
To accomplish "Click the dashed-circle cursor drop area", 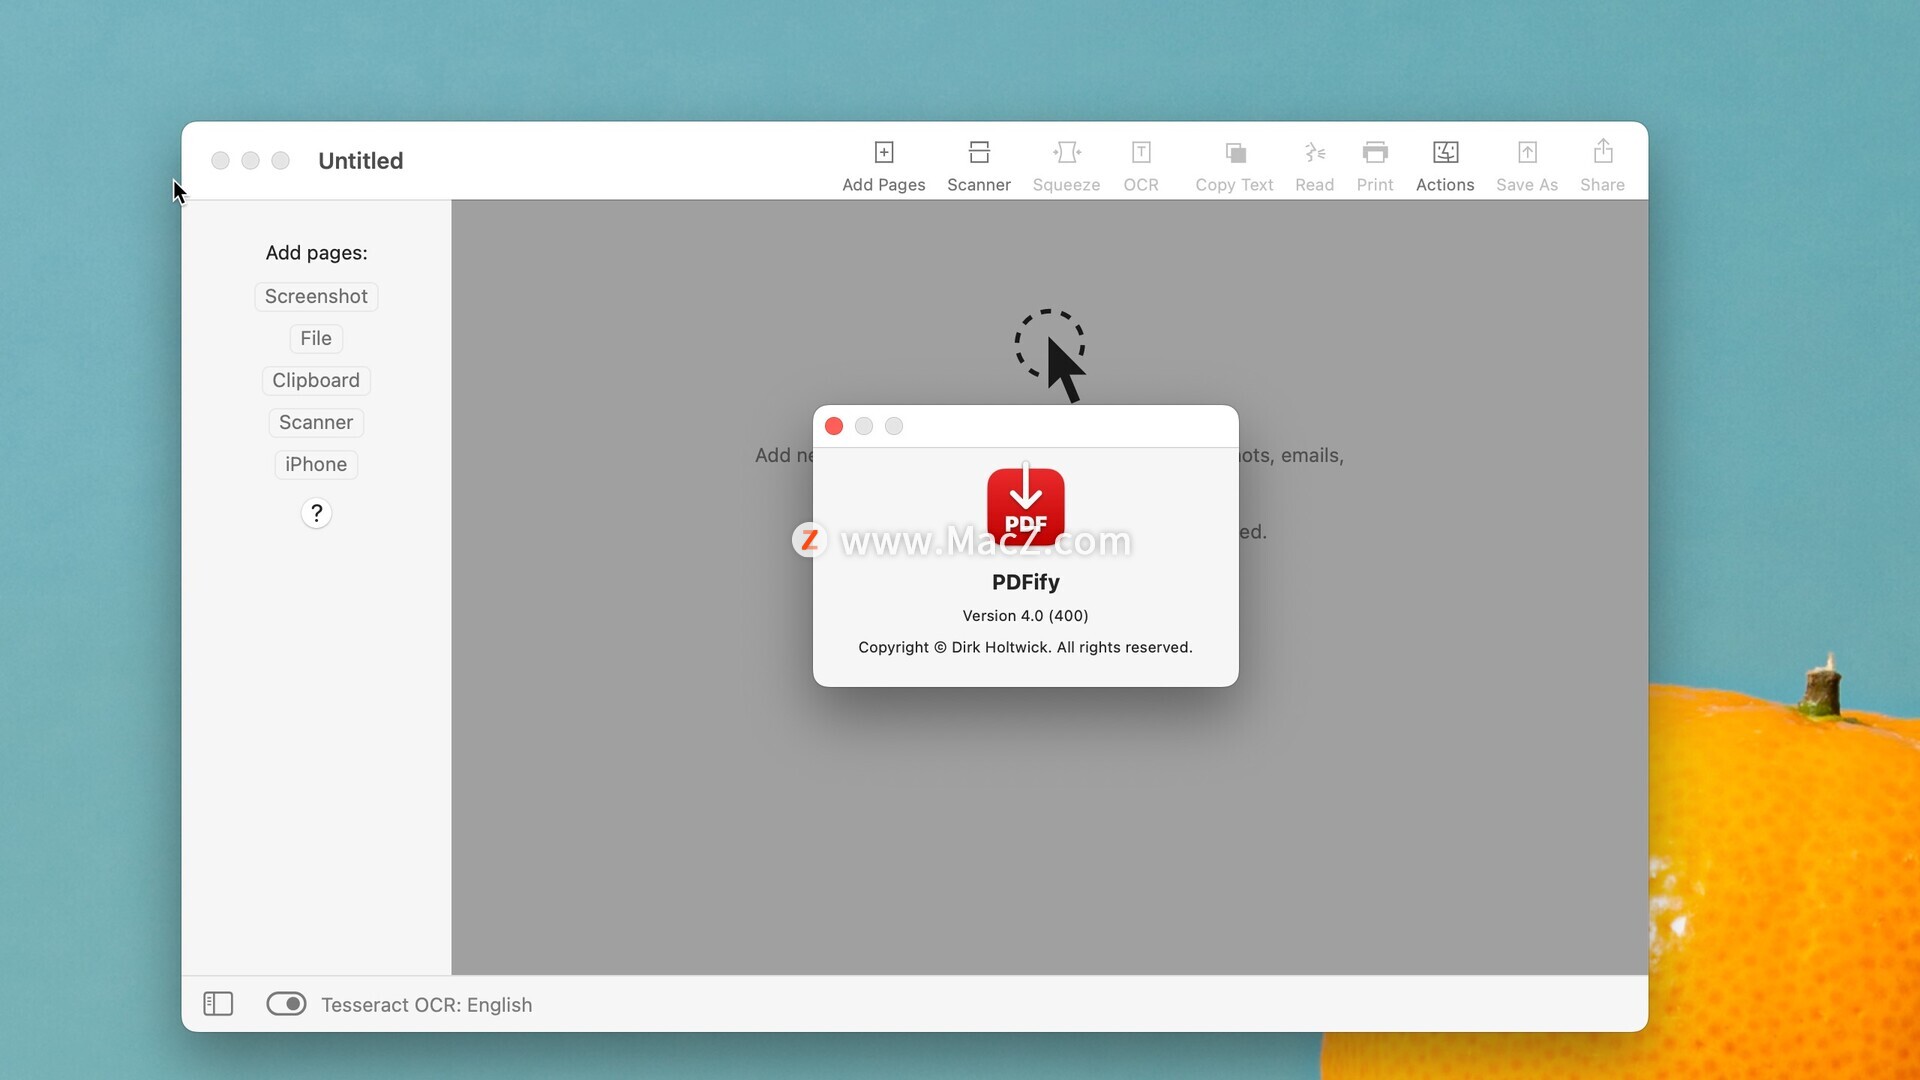I will [x=1051, y=355].
